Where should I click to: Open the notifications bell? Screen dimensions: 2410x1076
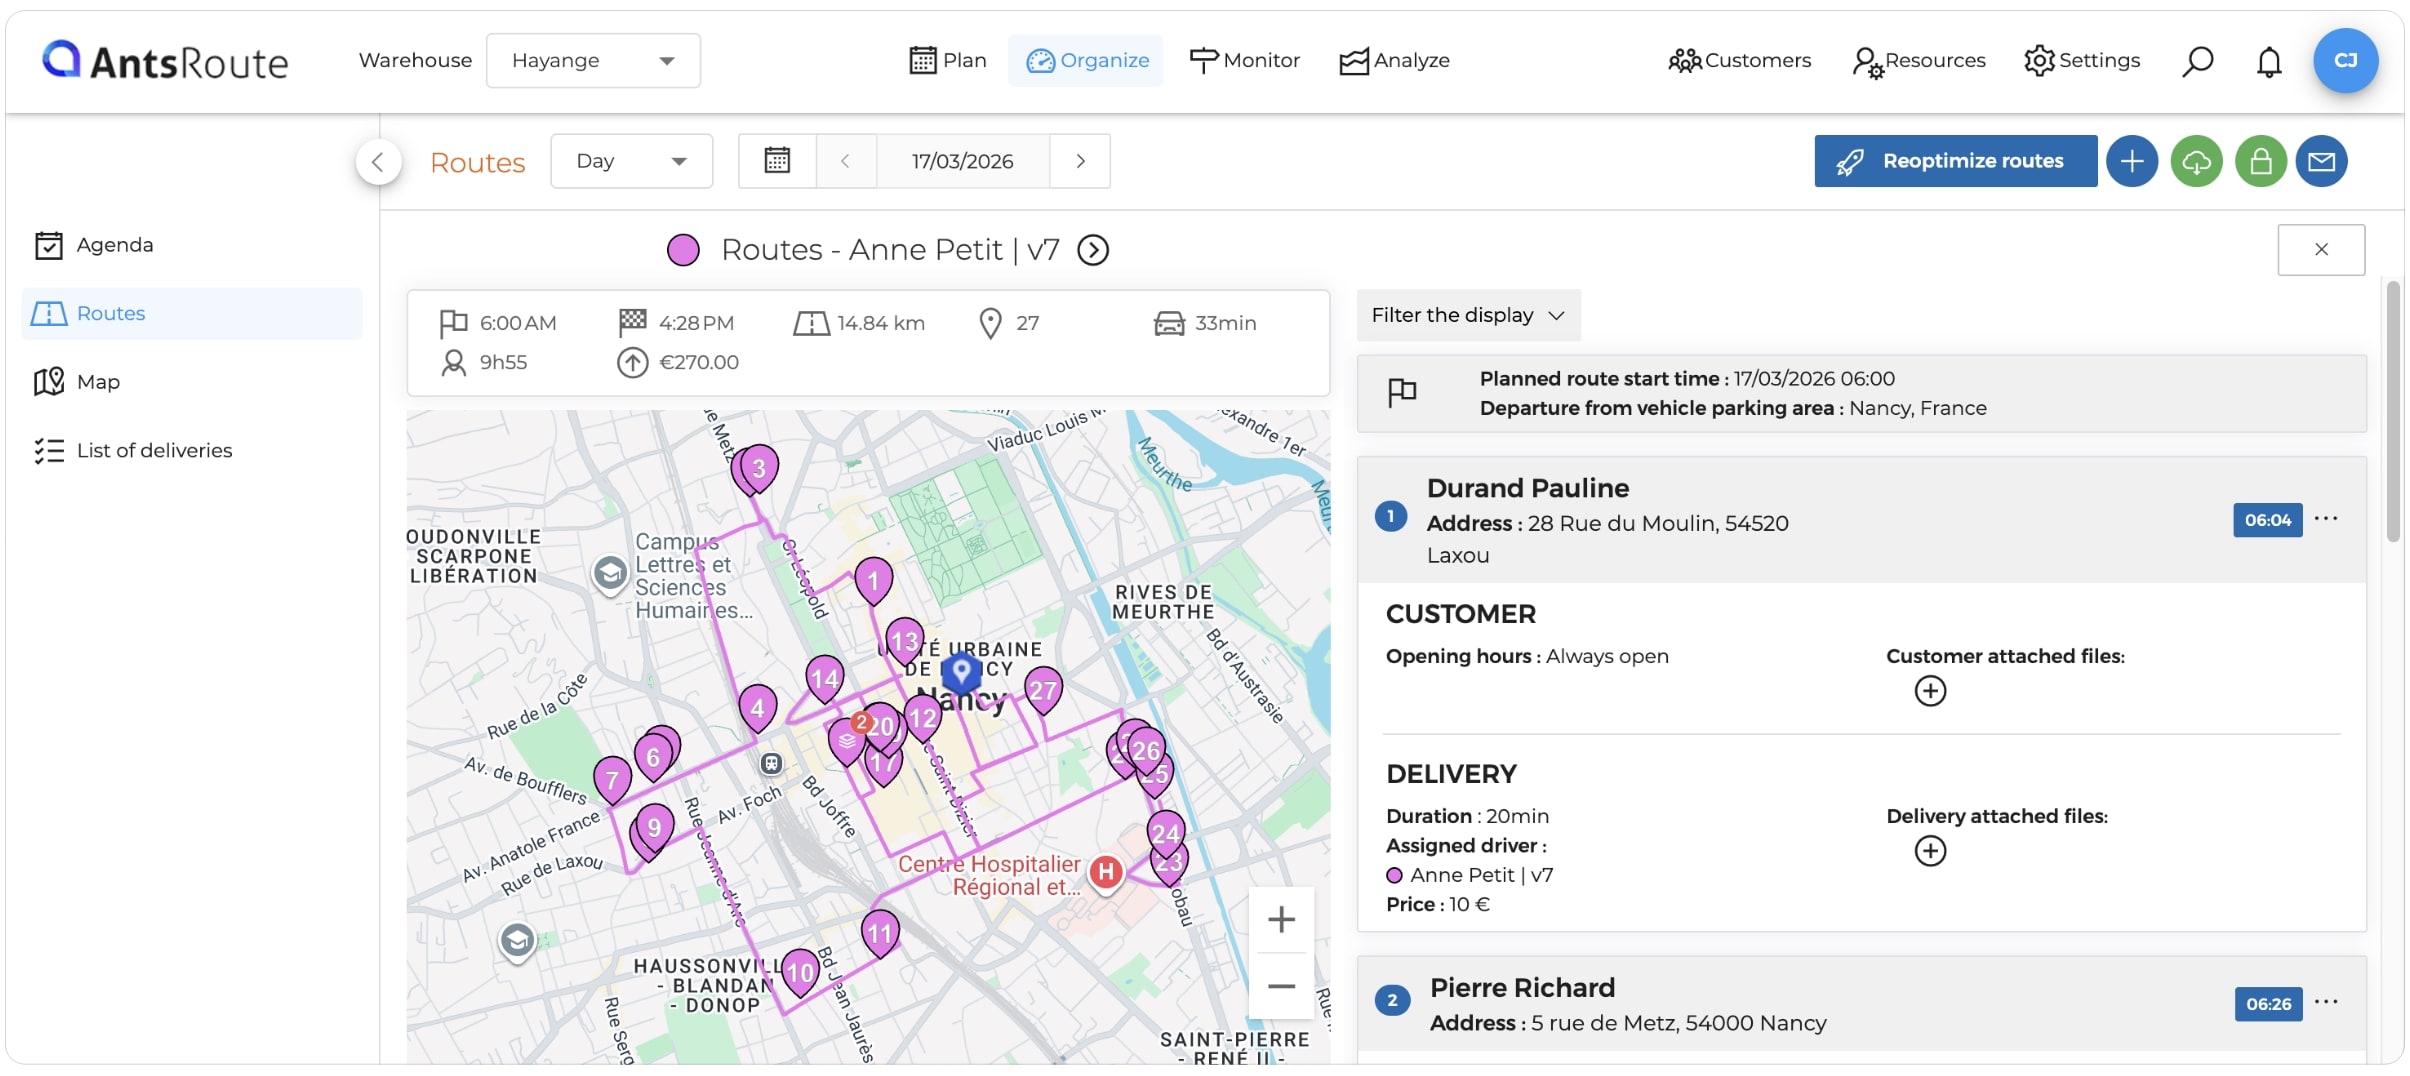(x=2269, y=61)
